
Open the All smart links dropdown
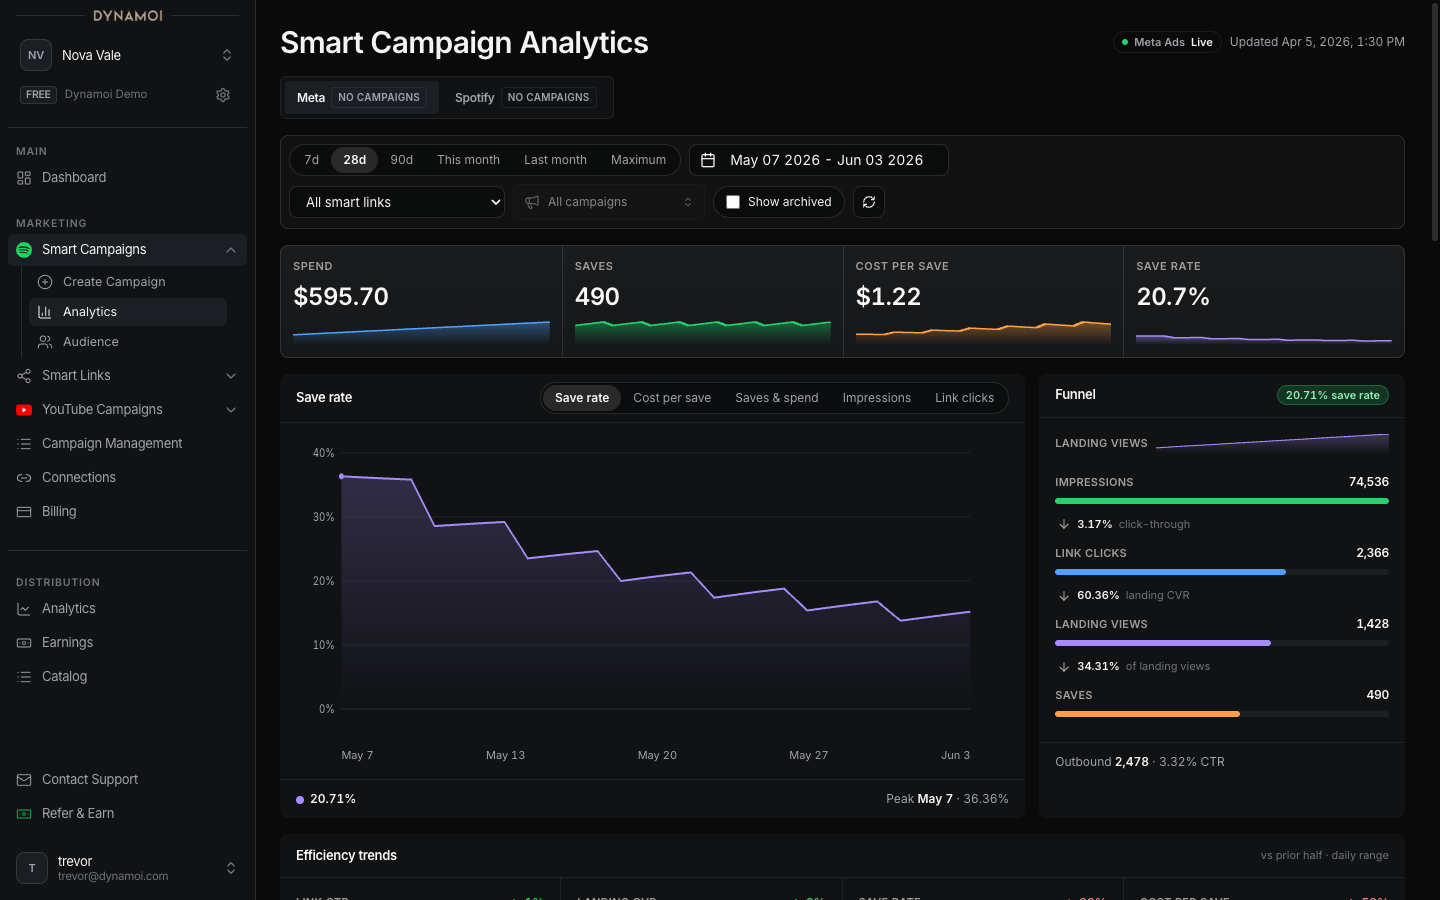click(x=397, y=202)
